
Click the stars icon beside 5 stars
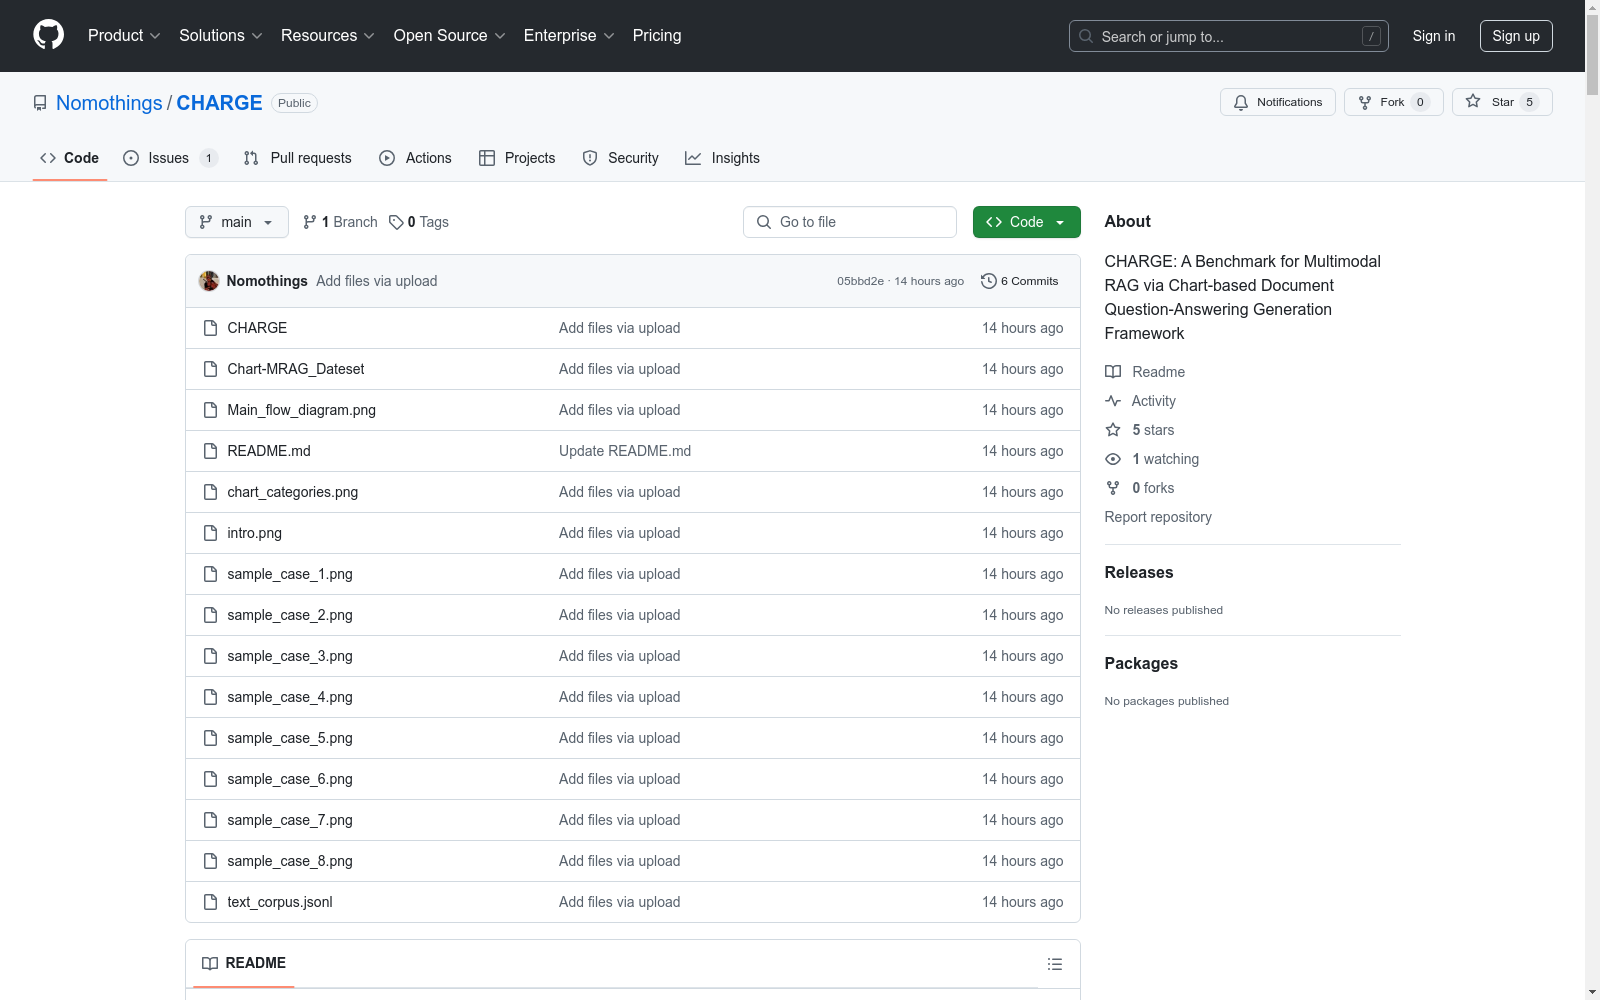(1113, 430)
